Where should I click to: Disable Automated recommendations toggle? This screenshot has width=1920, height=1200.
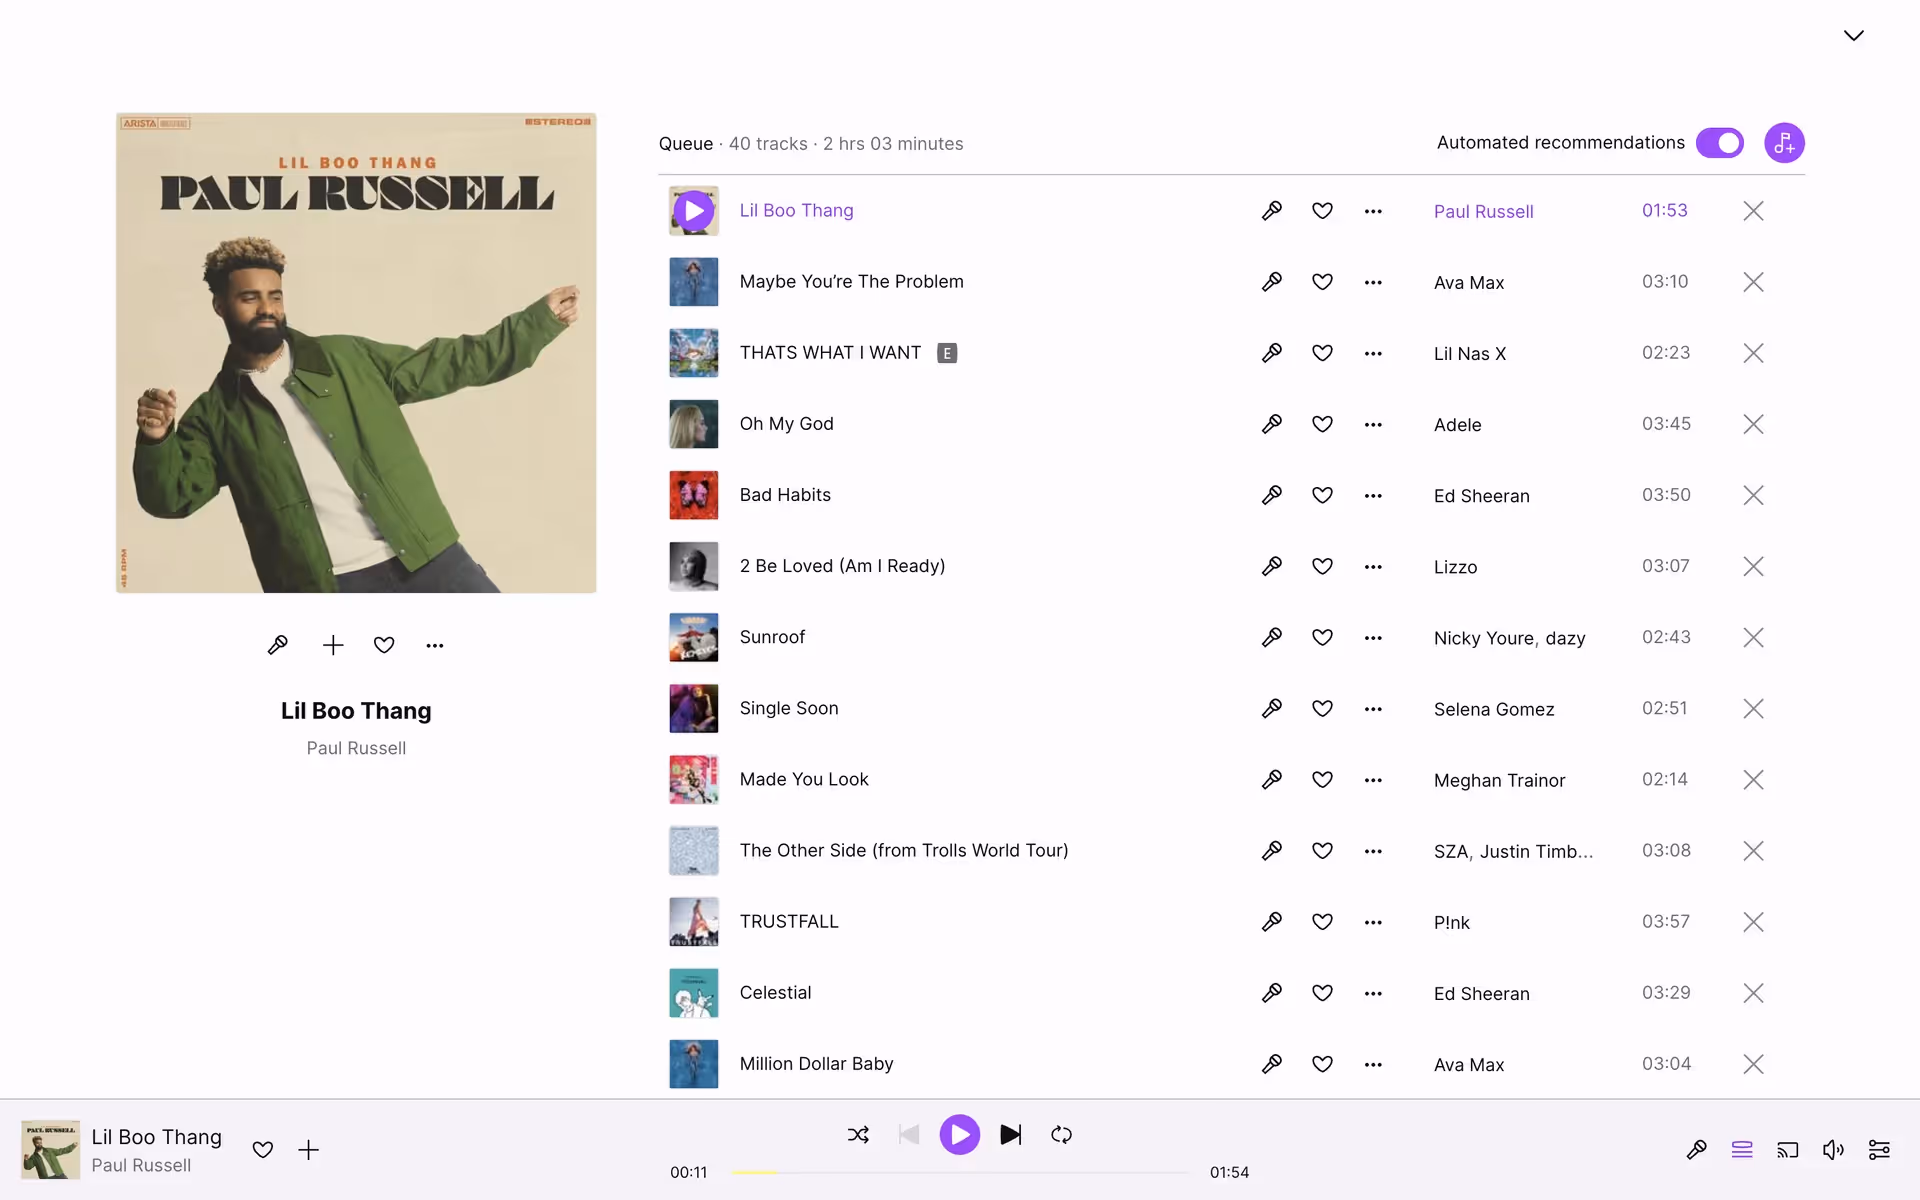[x=1719, y=143]
